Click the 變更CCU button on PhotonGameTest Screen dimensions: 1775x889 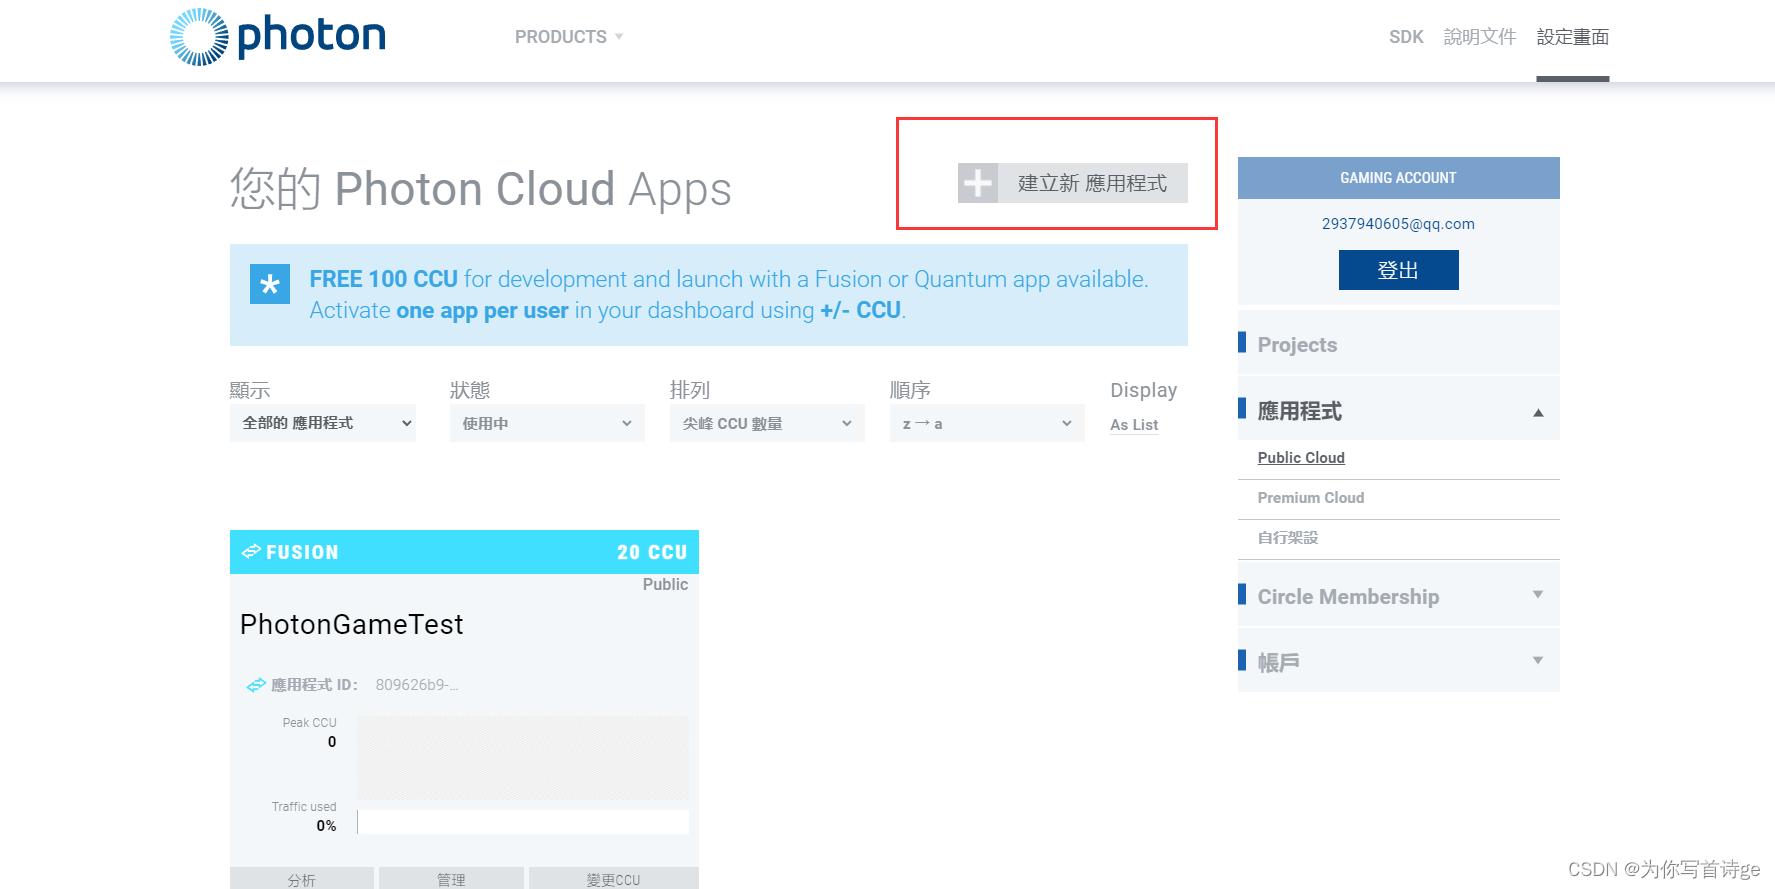(x=614, y=879)
